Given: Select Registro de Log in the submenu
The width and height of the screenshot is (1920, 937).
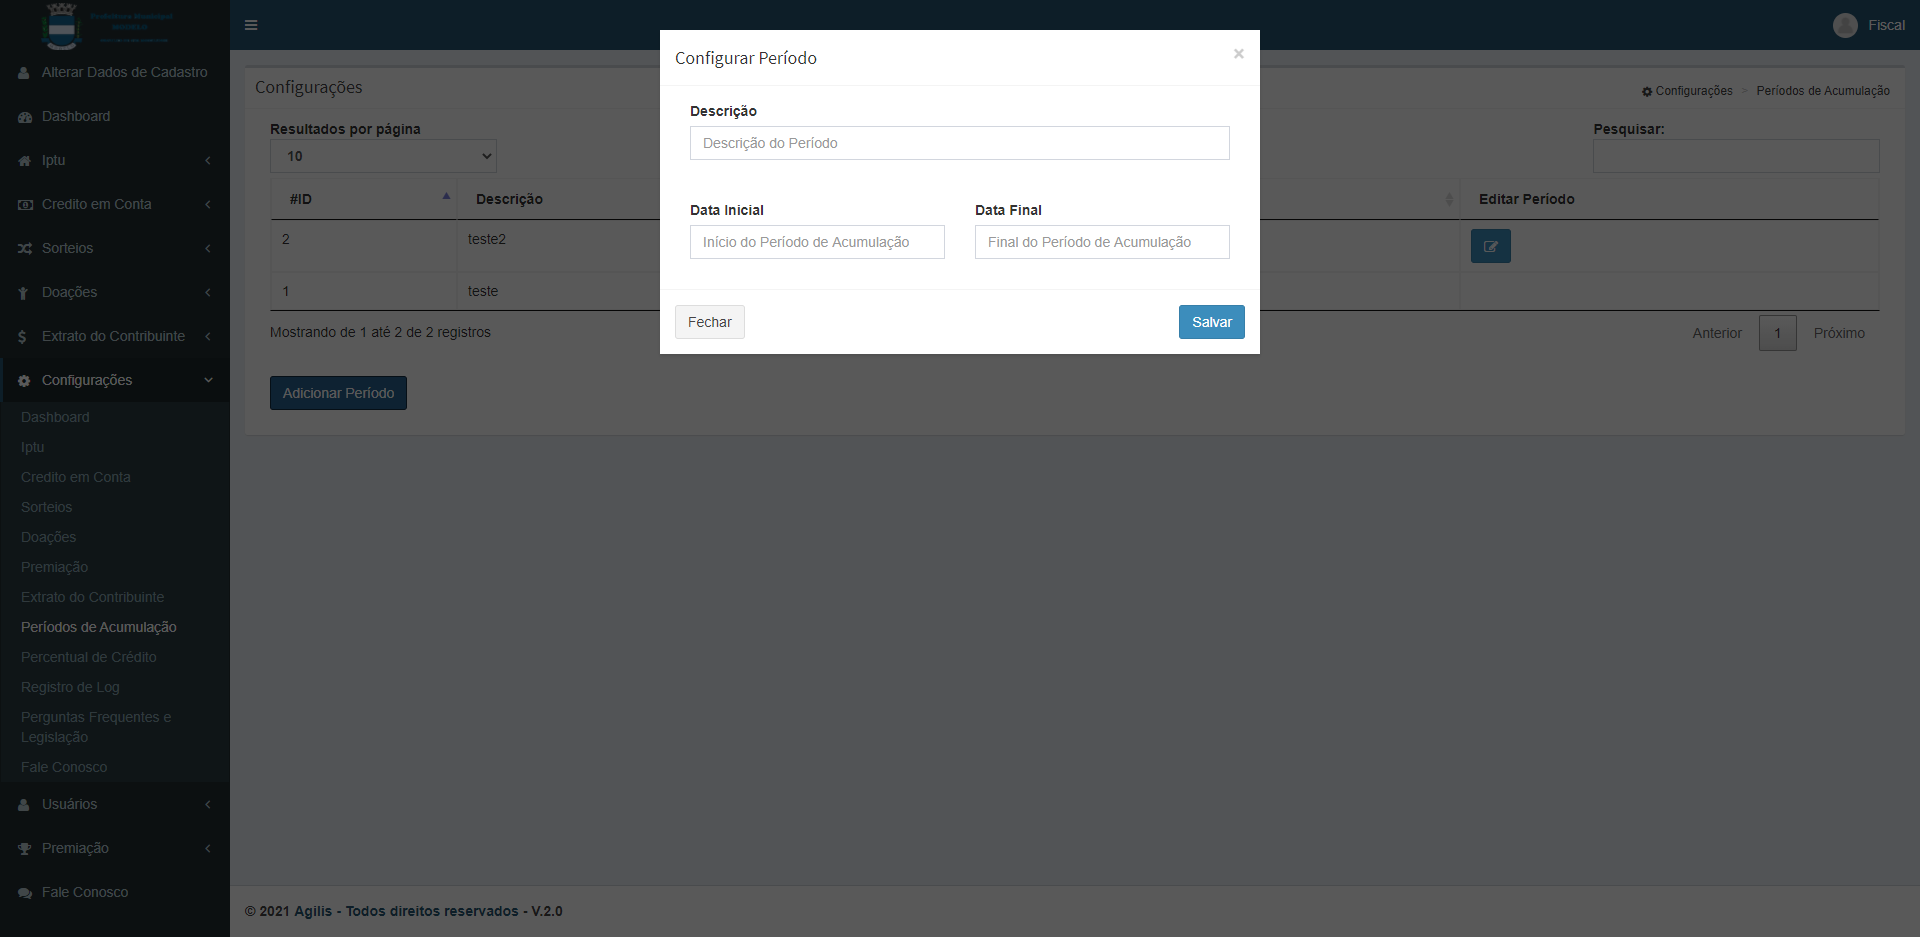Looking at the screenshot, I should pos(70,687).
